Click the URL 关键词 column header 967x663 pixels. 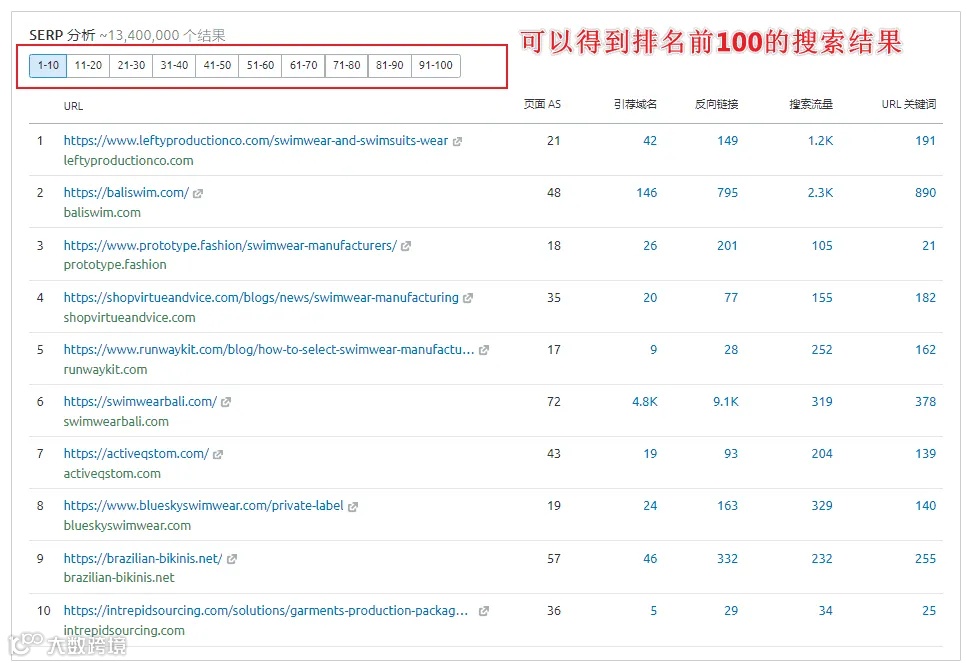909,104
